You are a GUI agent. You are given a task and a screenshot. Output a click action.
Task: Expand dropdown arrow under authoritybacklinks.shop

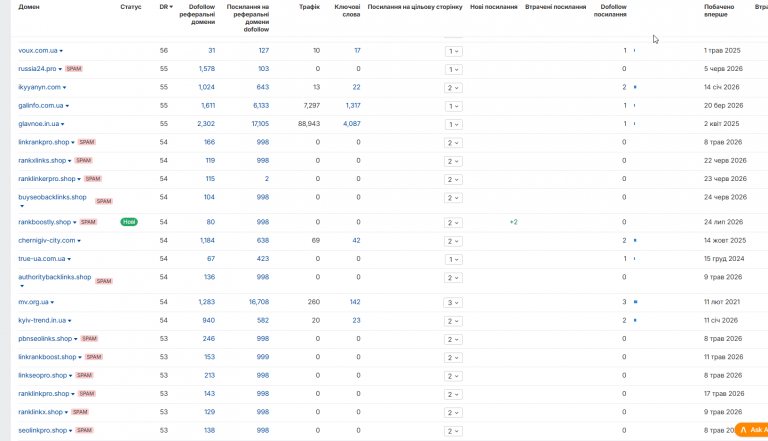(22, 286)
